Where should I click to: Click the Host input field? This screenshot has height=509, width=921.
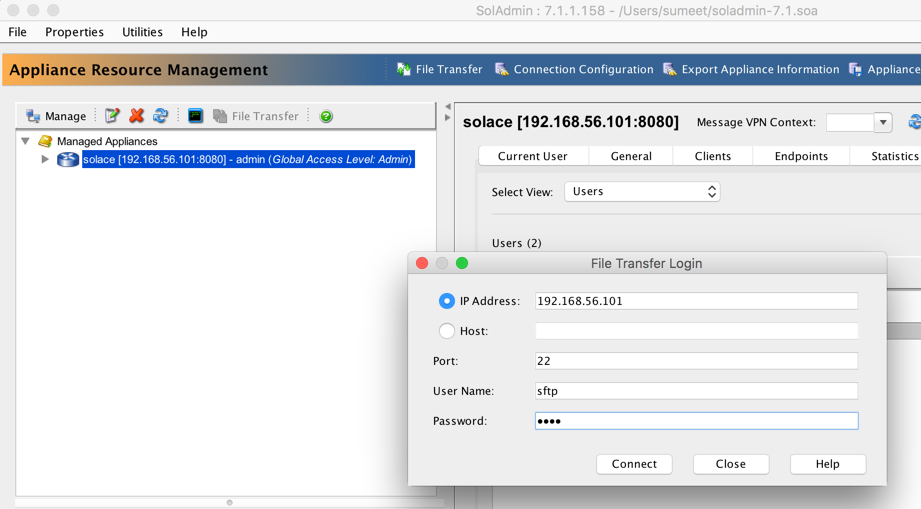[x=696, y=331]
